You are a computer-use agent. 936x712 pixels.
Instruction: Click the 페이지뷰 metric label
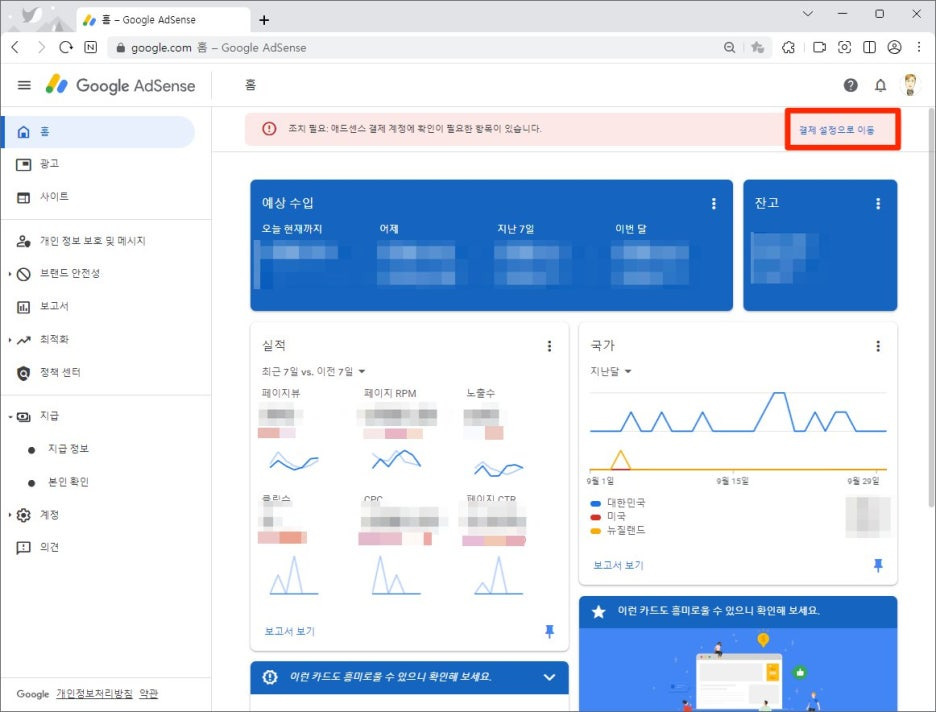(x=281, y=393)
